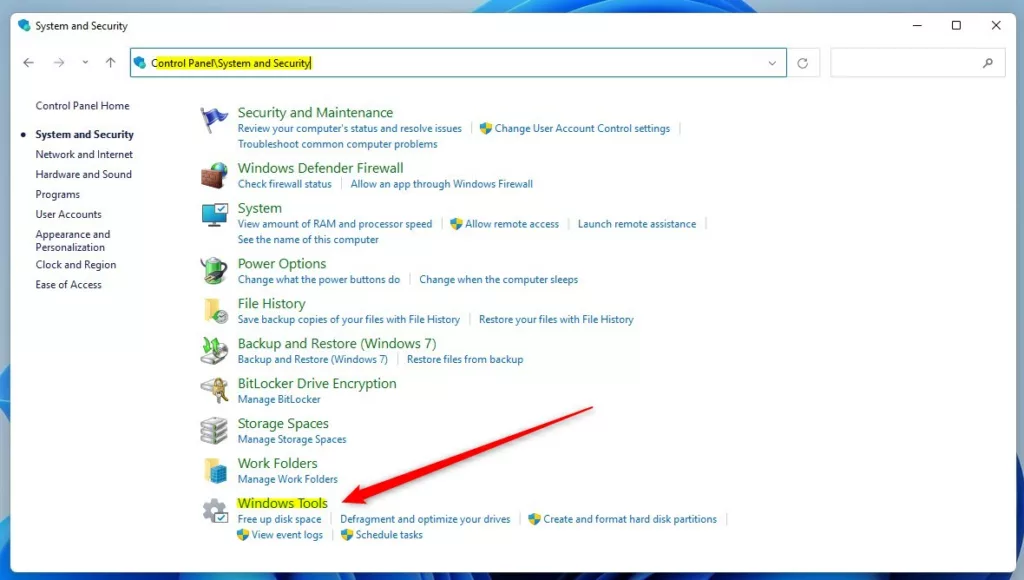
Task: Open User Accounts category
Action: (69, 214)
